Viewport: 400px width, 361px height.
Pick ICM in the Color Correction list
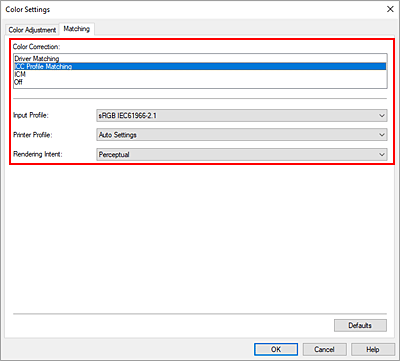point(200,74)
